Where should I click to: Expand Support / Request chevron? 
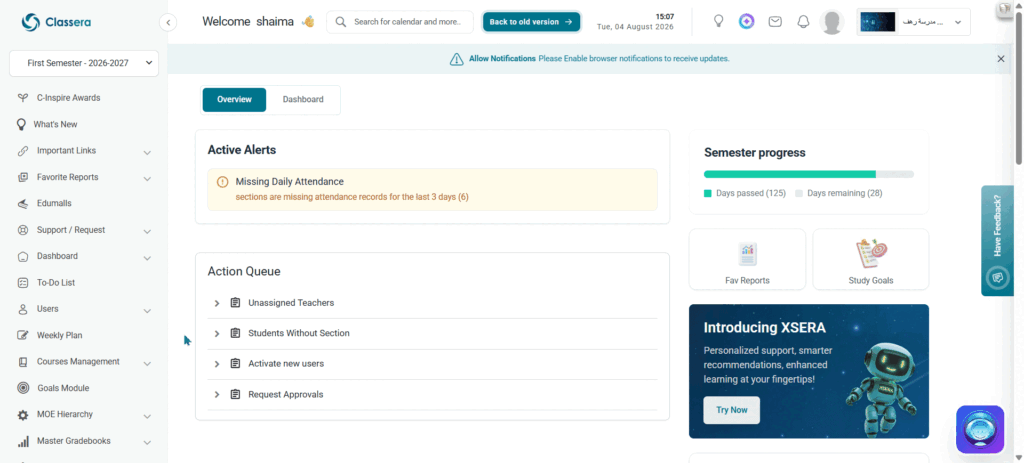(x=147, y=231)
